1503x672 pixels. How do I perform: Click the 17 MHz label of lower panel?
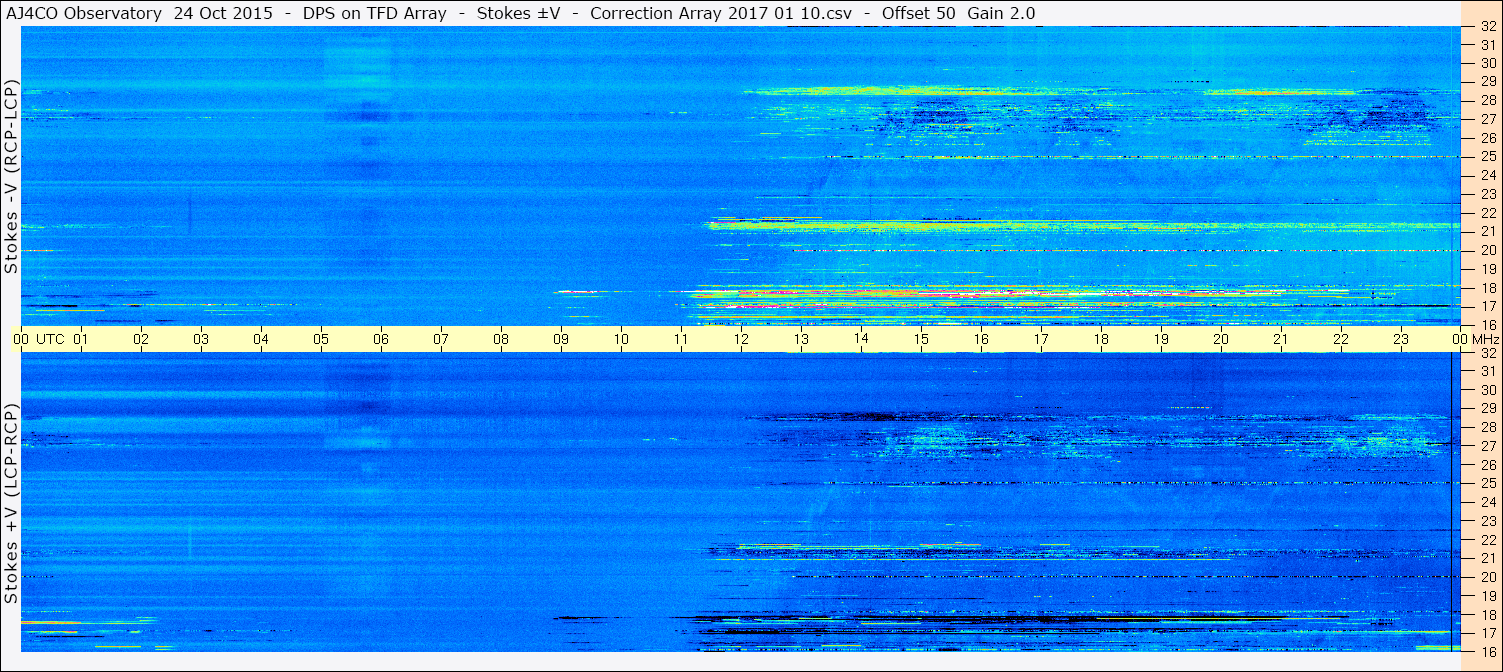point(1487,633)
